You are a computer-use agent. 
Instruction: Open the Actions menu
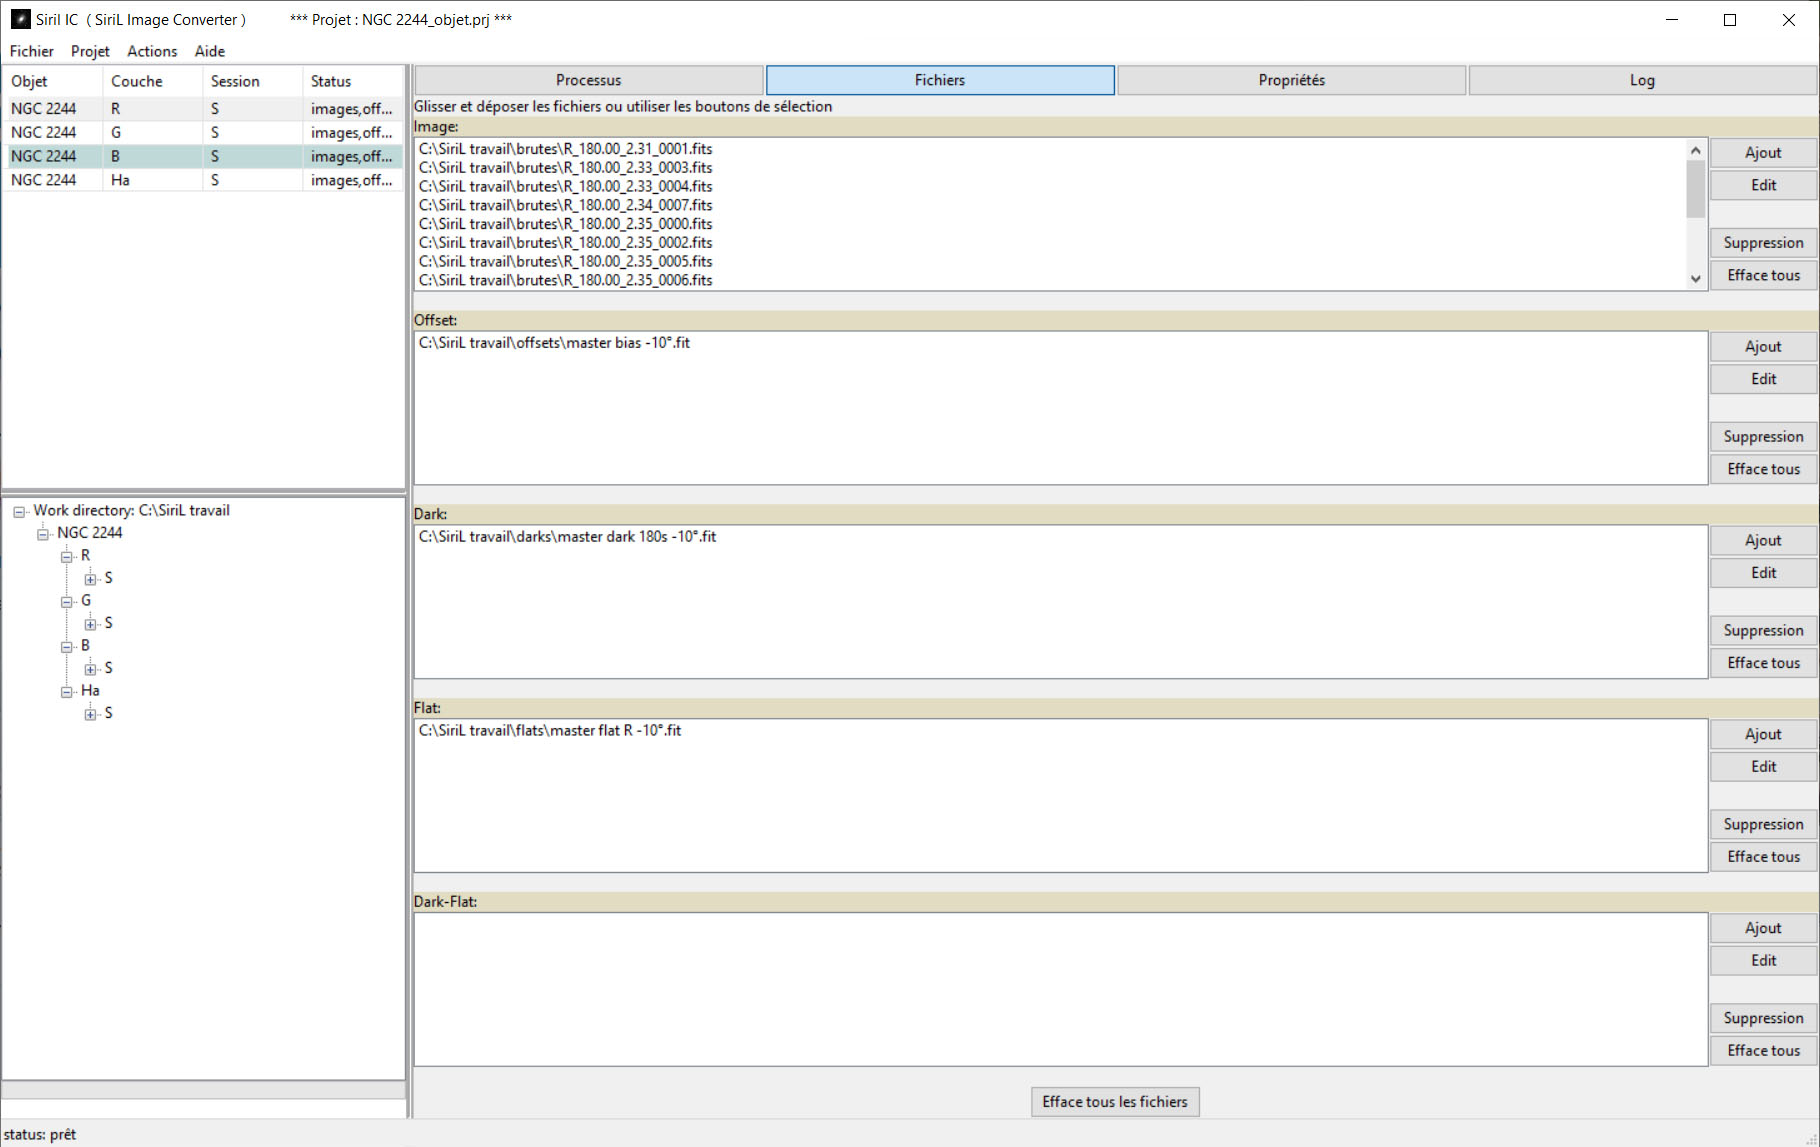point(152,51)
